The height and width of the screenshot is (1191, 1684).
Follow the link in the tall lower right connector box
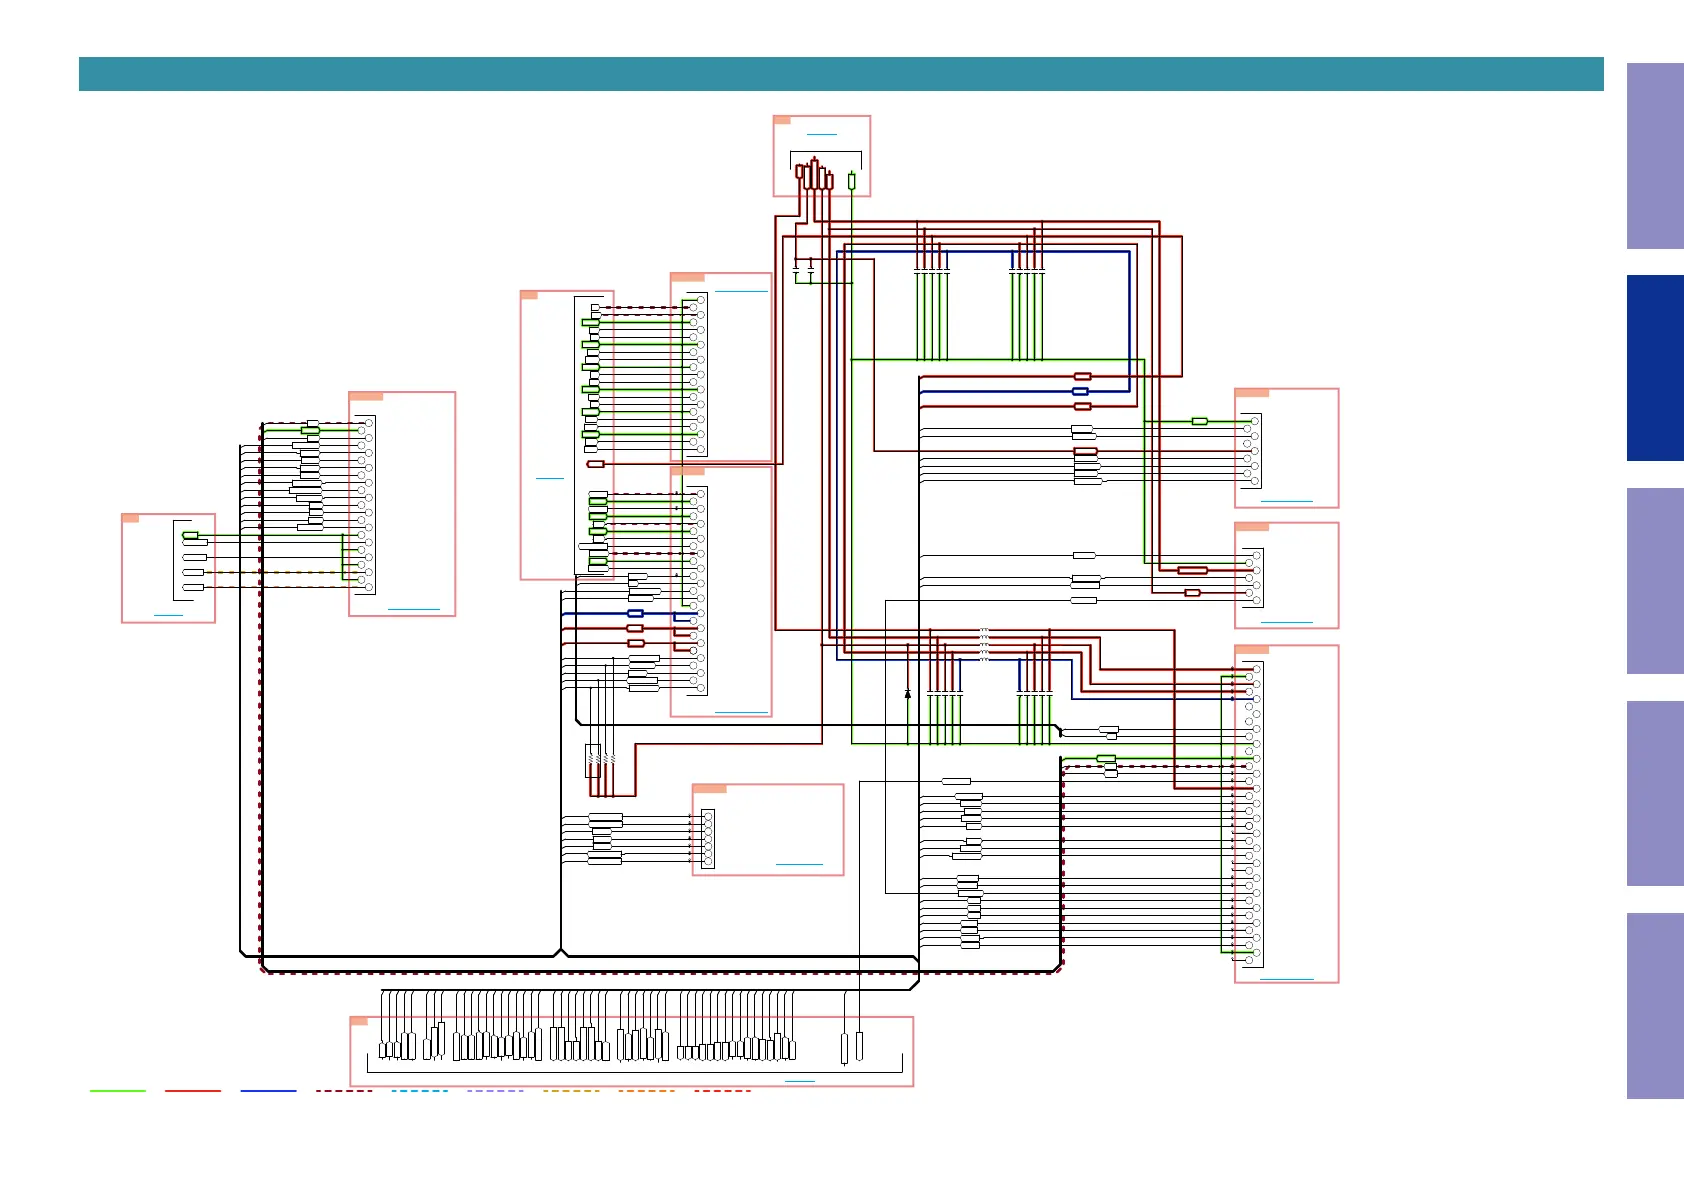coord(1286,979)
